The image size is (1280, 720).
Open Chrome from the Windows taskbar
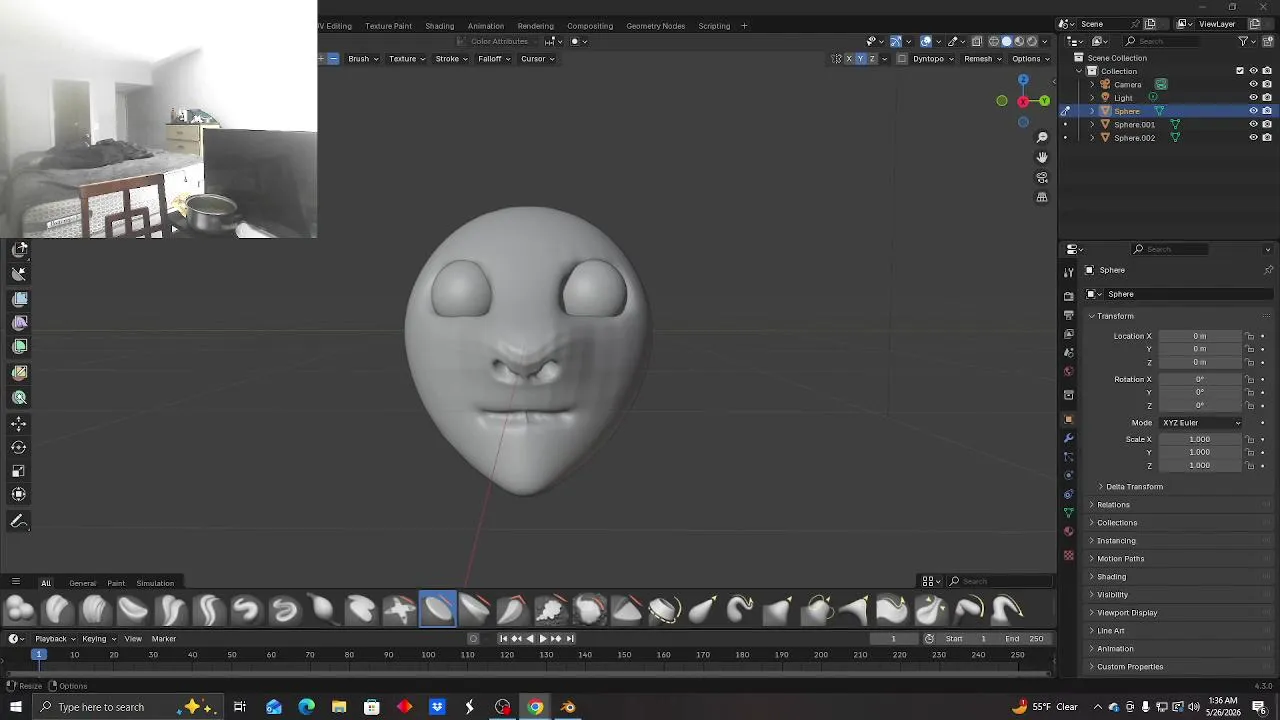[535, 707]
